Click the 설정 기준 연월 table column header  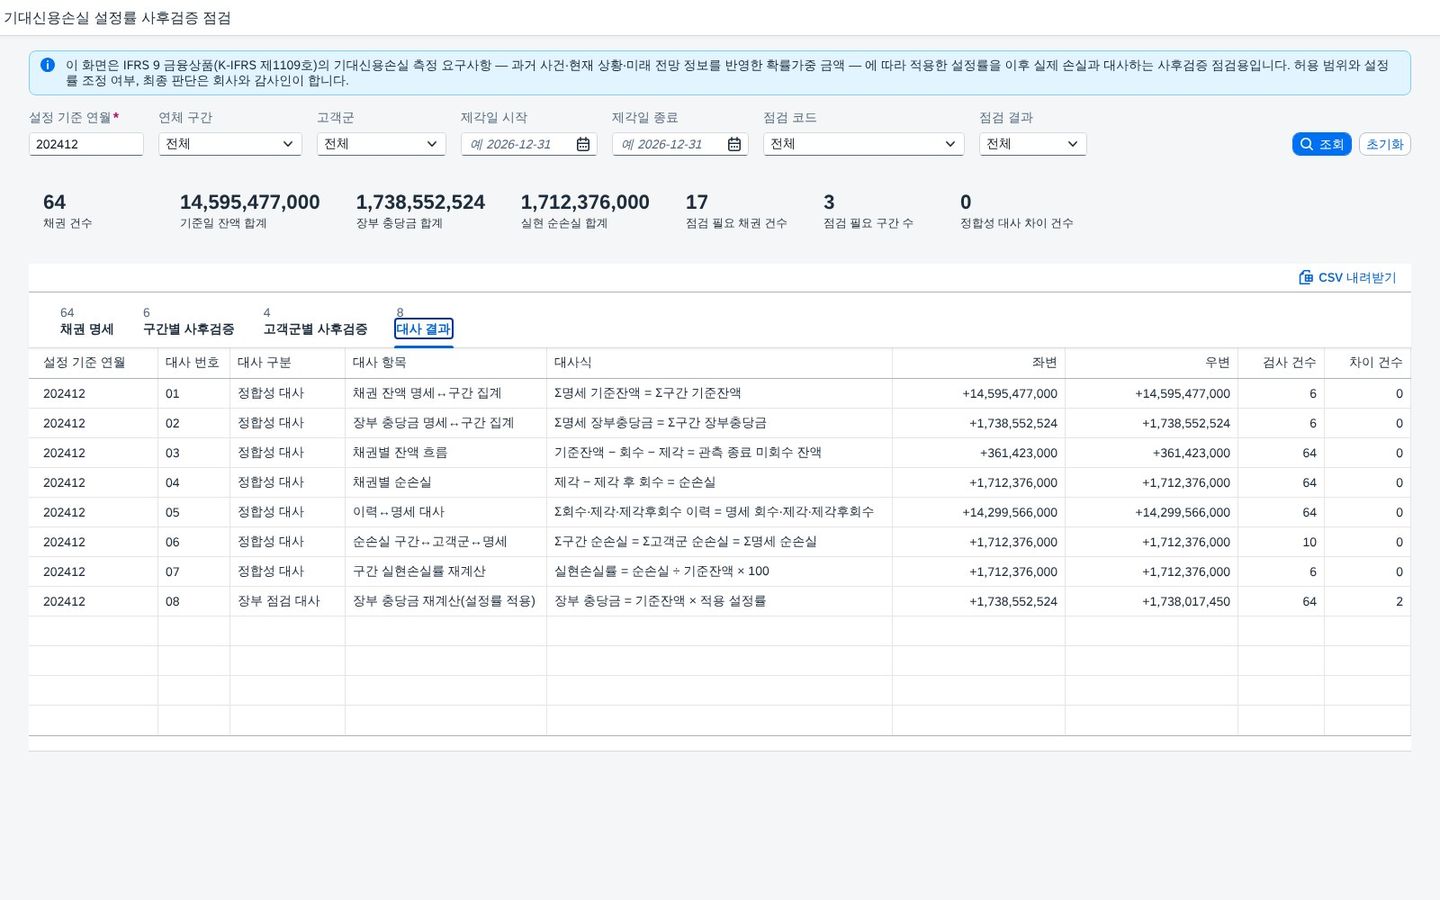coord(93,363)
